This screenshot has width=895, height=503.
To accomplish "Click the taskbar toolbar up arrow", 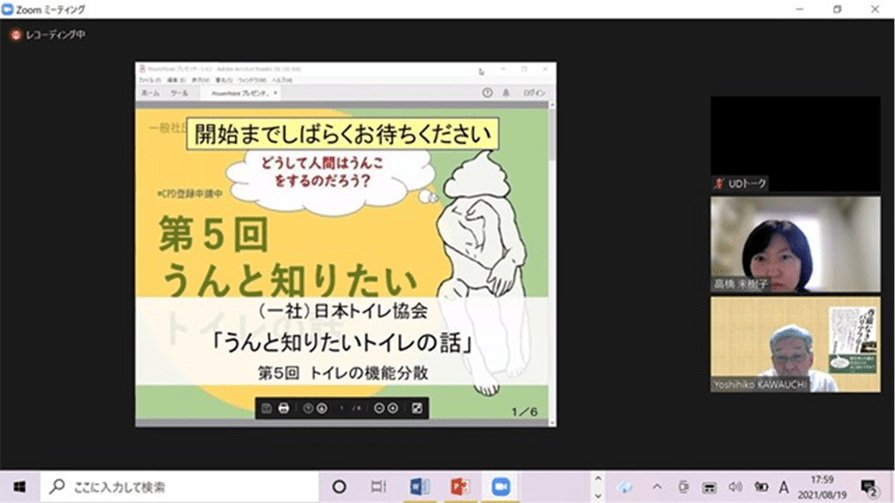I will pos(598,478).
